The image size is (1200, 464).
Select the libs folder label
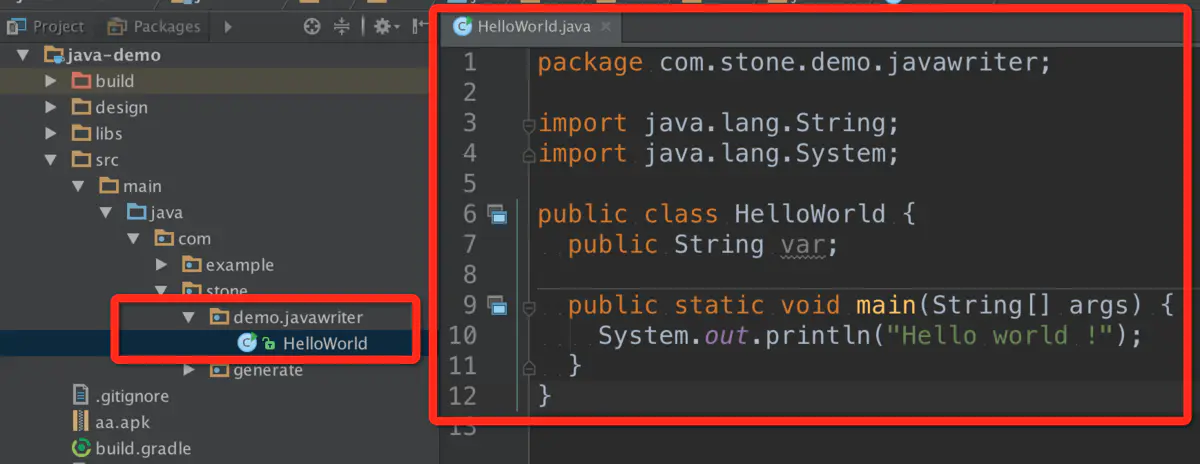pos(109,133)
